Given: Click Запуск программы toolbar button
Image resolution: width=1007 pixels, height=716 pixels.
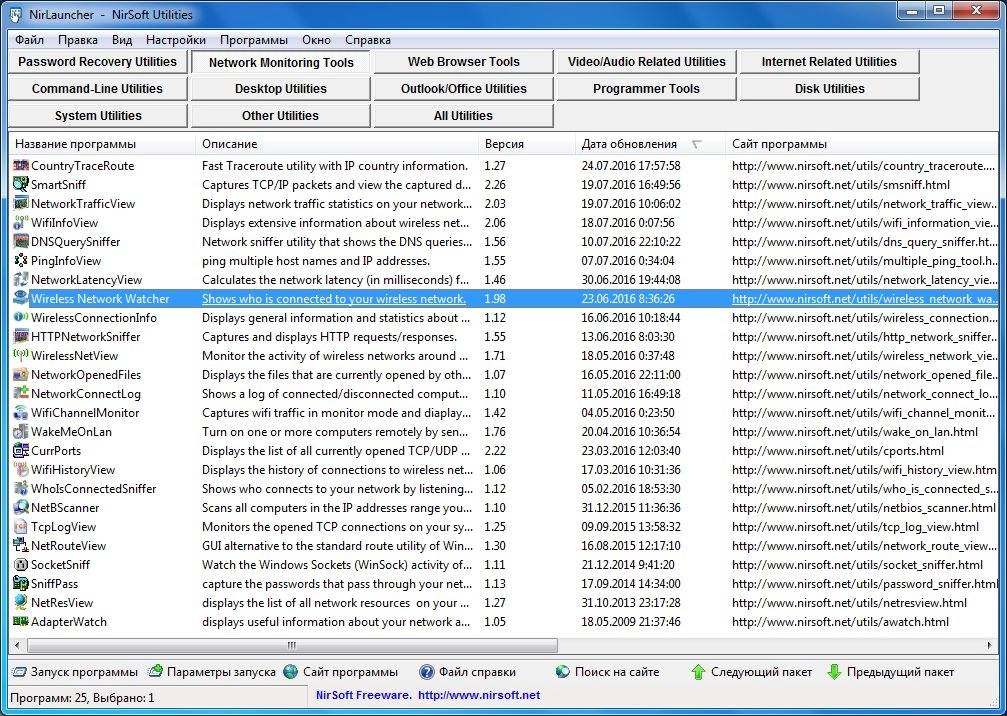Looking at the screenshot, I should click(x=76, y=672).
